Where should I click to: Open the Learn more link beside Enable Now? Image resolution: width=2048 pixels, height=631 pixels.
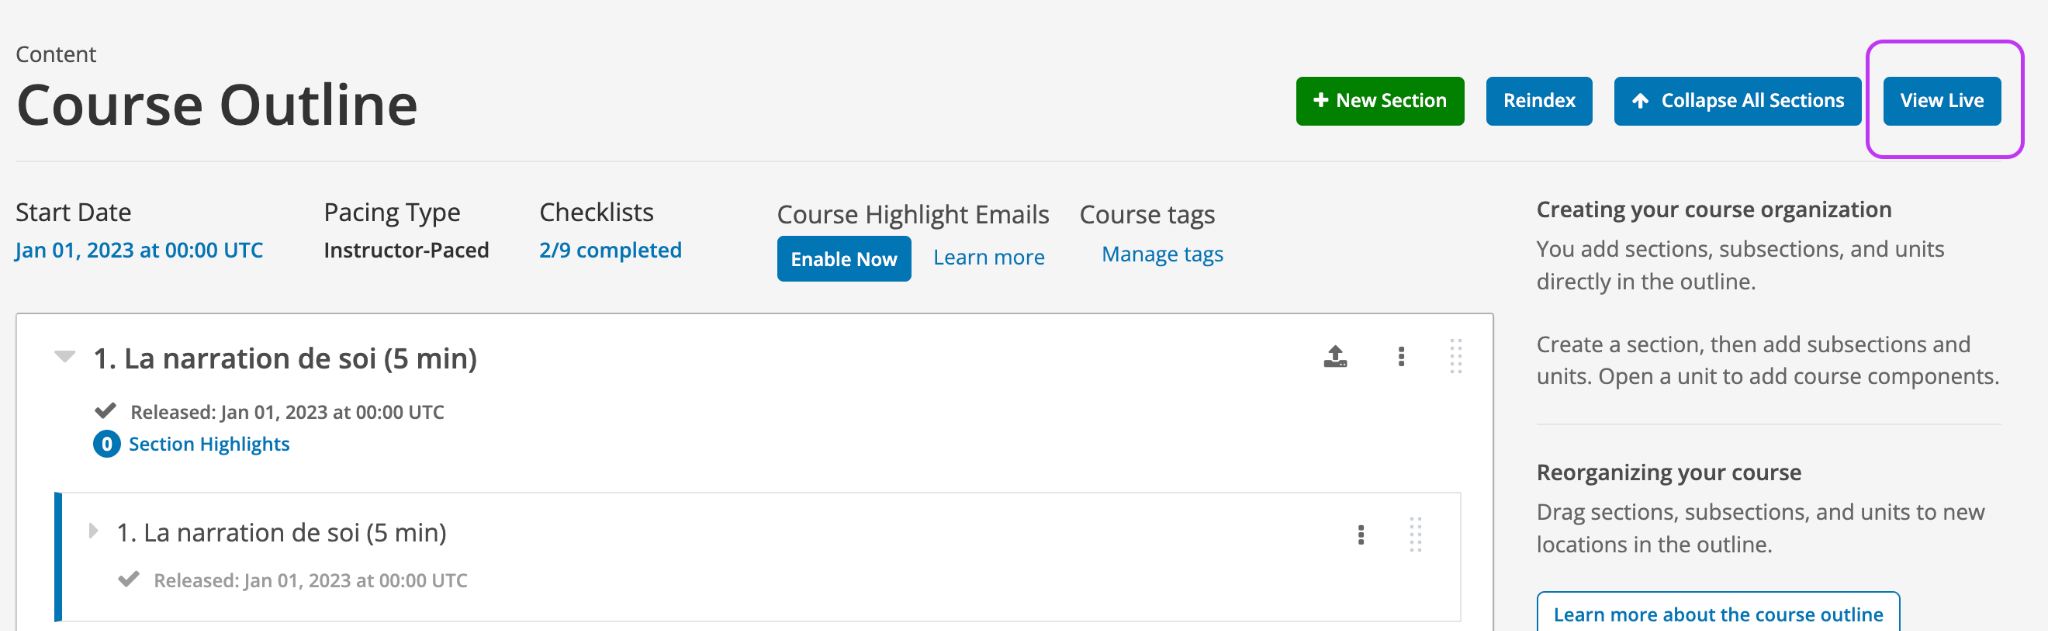989,257
